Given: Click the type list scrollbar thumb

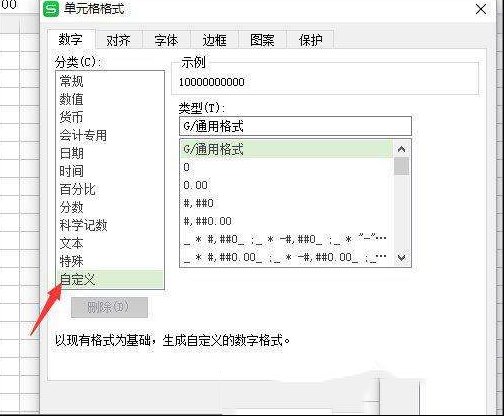Looking at the screenshot, I should tap(401, 166).
